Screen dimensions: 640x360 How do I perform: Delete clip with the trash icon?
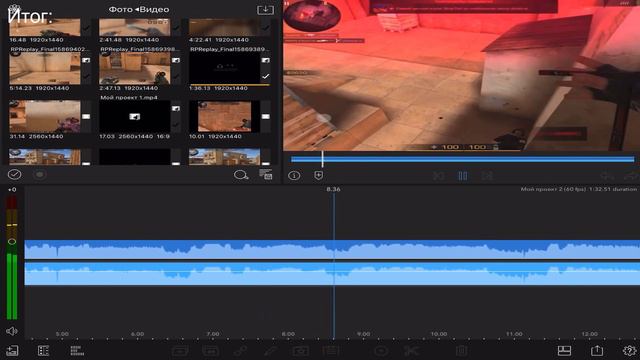(462, 351)
